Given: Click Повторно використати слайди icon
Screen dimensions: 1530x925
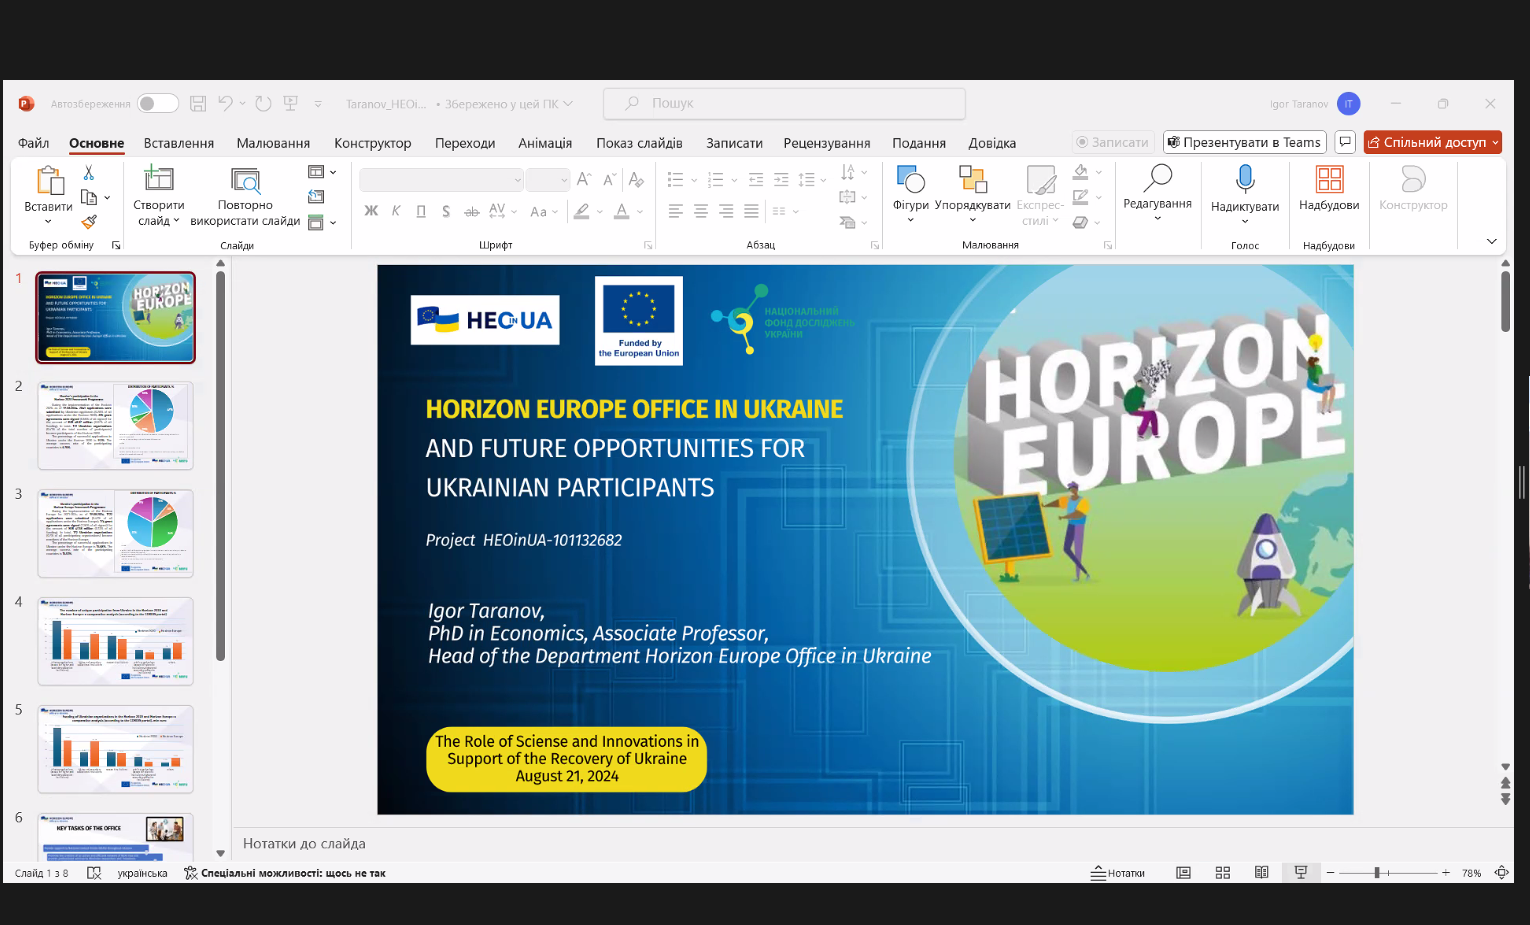Looking at the screenshot, I should click(x=245, y=180).
